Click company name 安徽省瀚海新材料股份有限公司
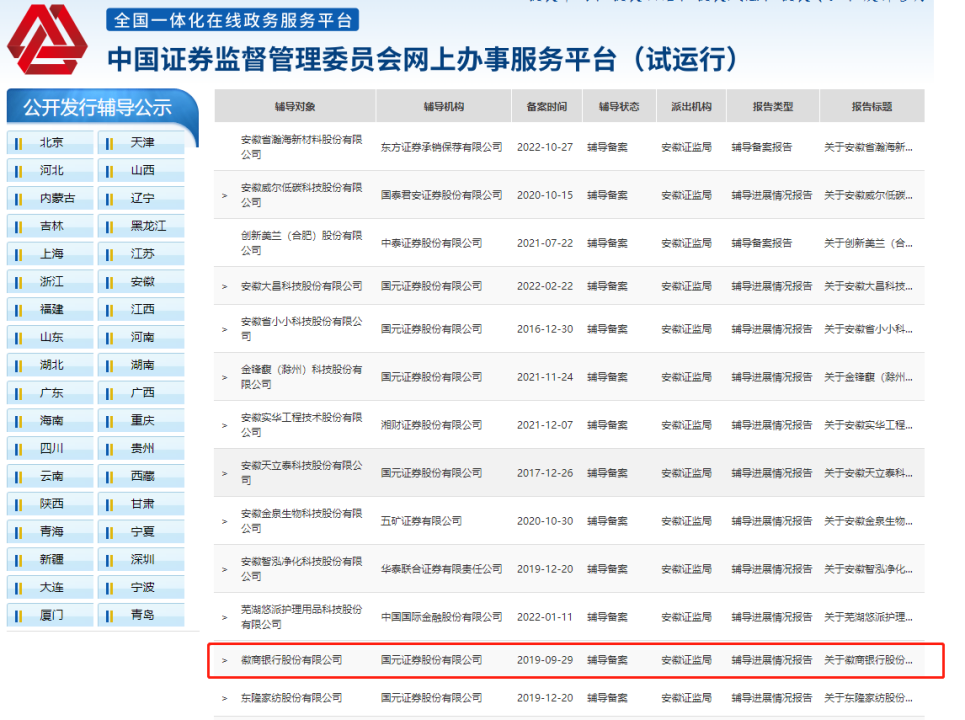This screenshot has width=965, height=720. tap(302, 148)
